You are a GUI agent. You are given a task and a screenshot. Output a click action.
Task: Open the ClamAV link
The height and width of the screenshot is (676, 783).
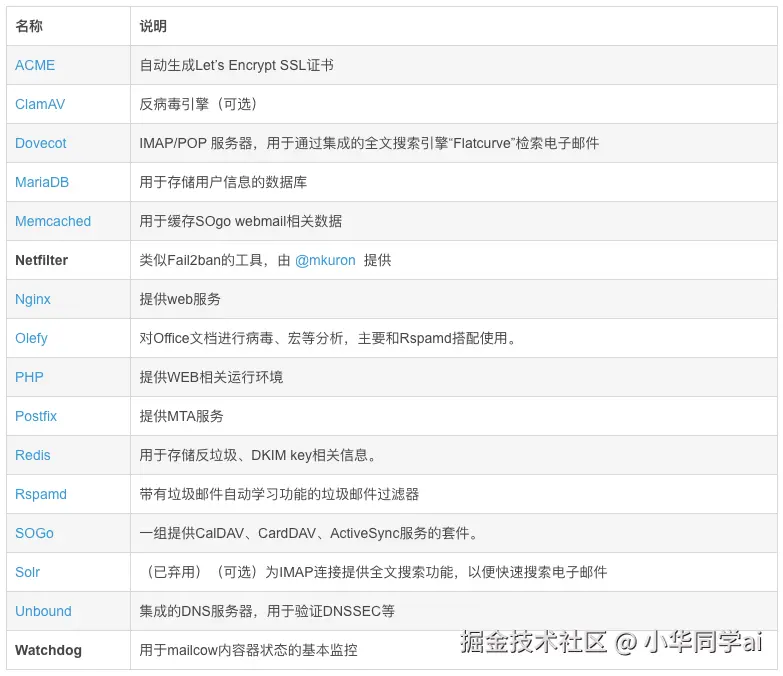click(40, 104)
